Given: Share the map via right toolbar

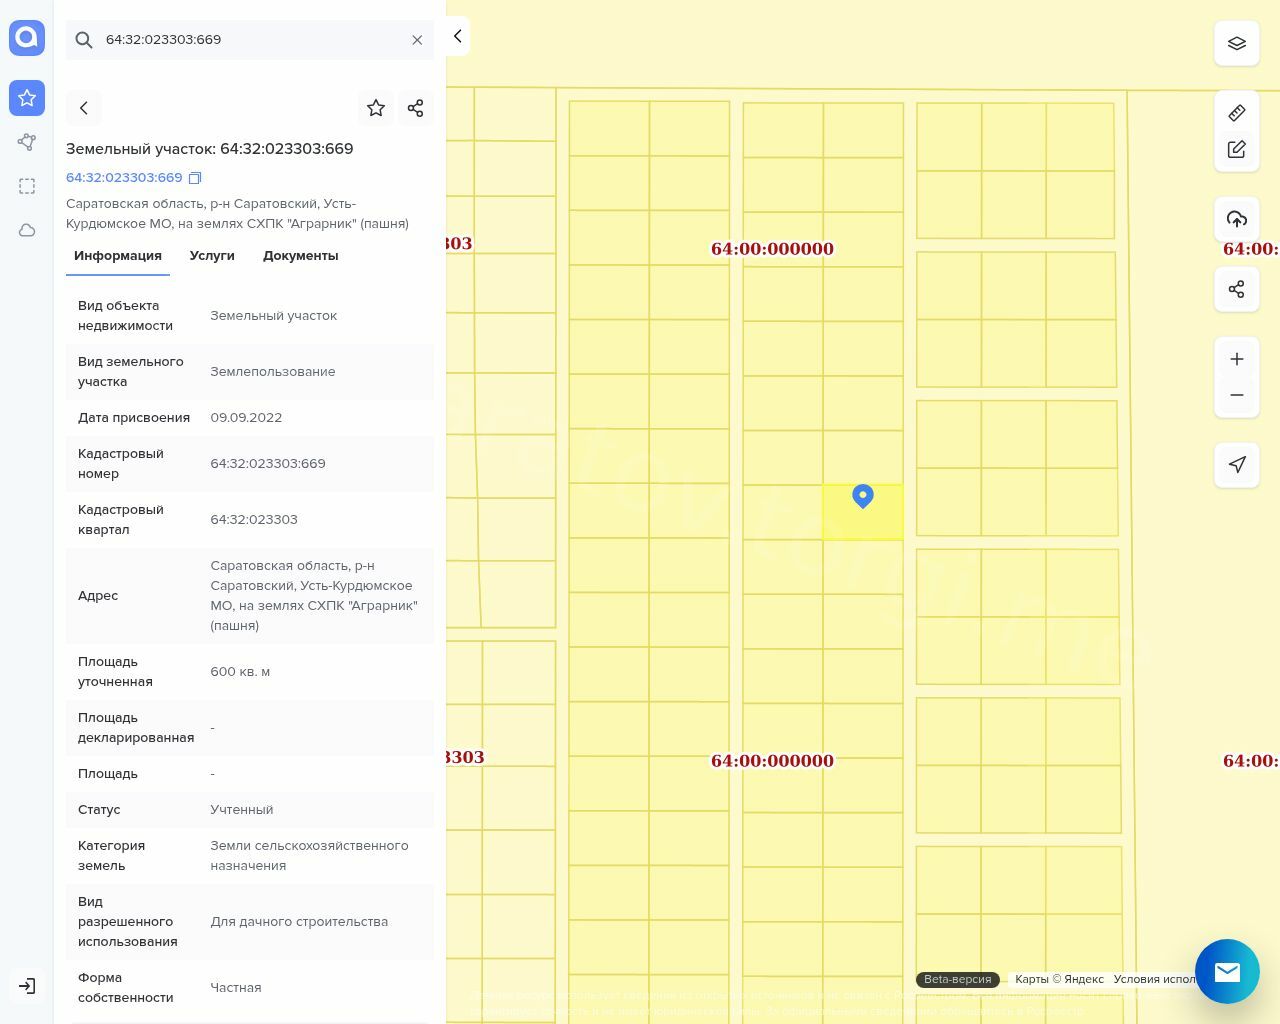Looking at the screenshot, I should [x=1237, y=289].
